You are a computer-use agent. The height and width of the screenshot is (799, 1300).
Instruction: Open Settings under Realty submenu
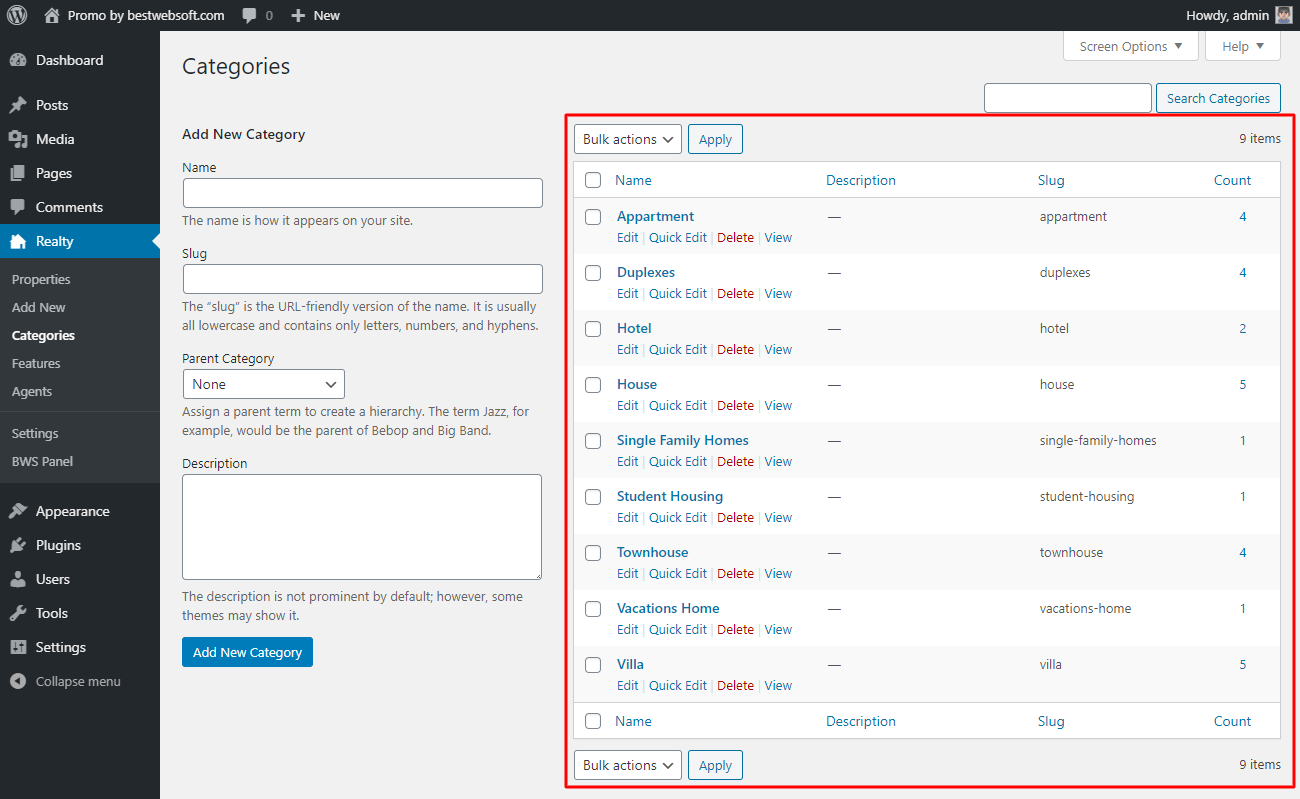coord(35,433)
